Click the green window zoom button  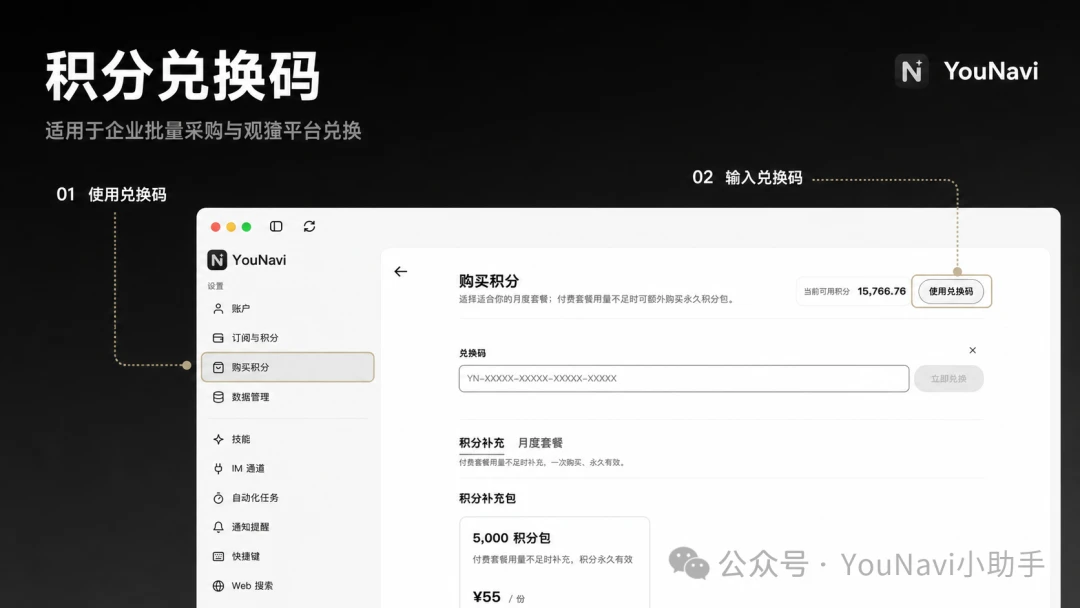[247, 227]
